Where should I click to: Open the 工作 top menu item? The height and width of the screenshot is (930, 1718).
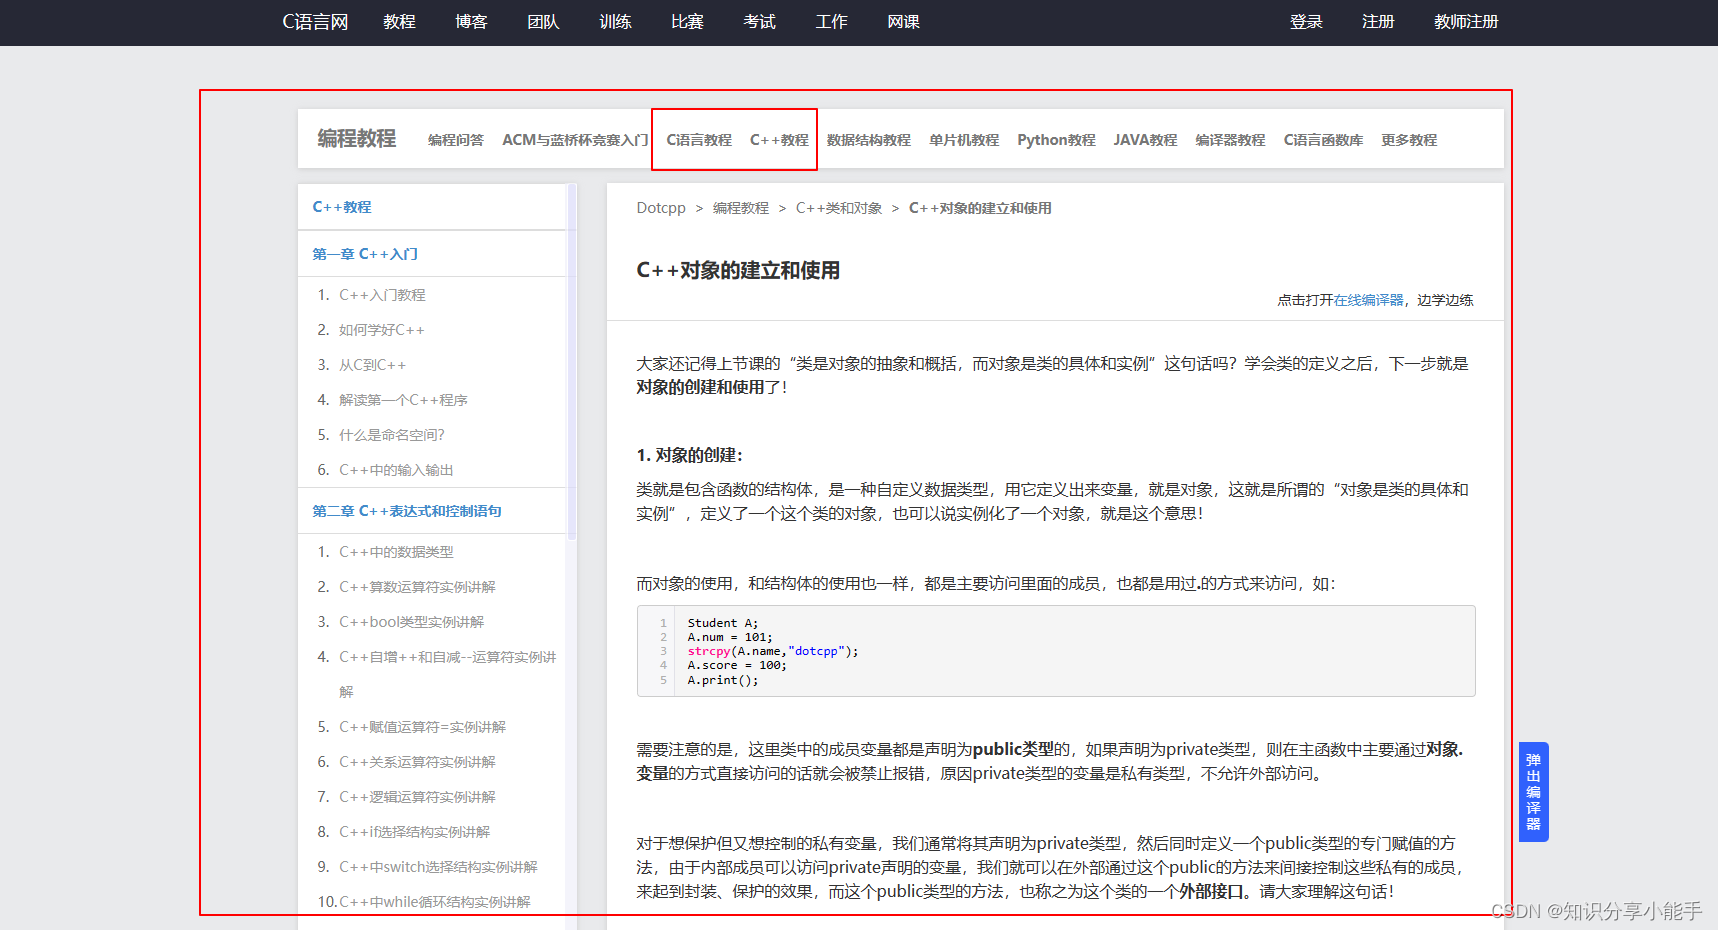click(831, 22)
